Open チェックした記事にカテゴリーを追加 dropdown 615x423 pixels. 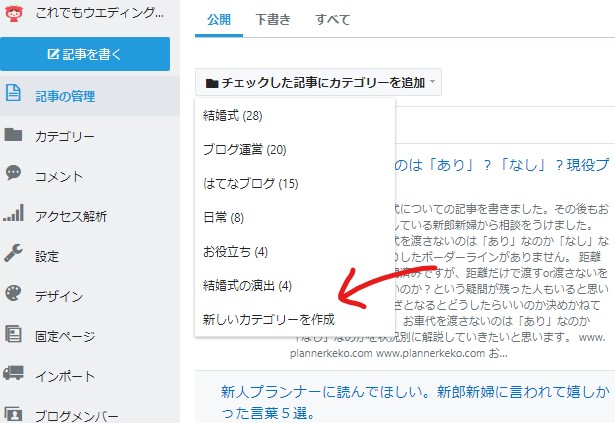point(318,82)
